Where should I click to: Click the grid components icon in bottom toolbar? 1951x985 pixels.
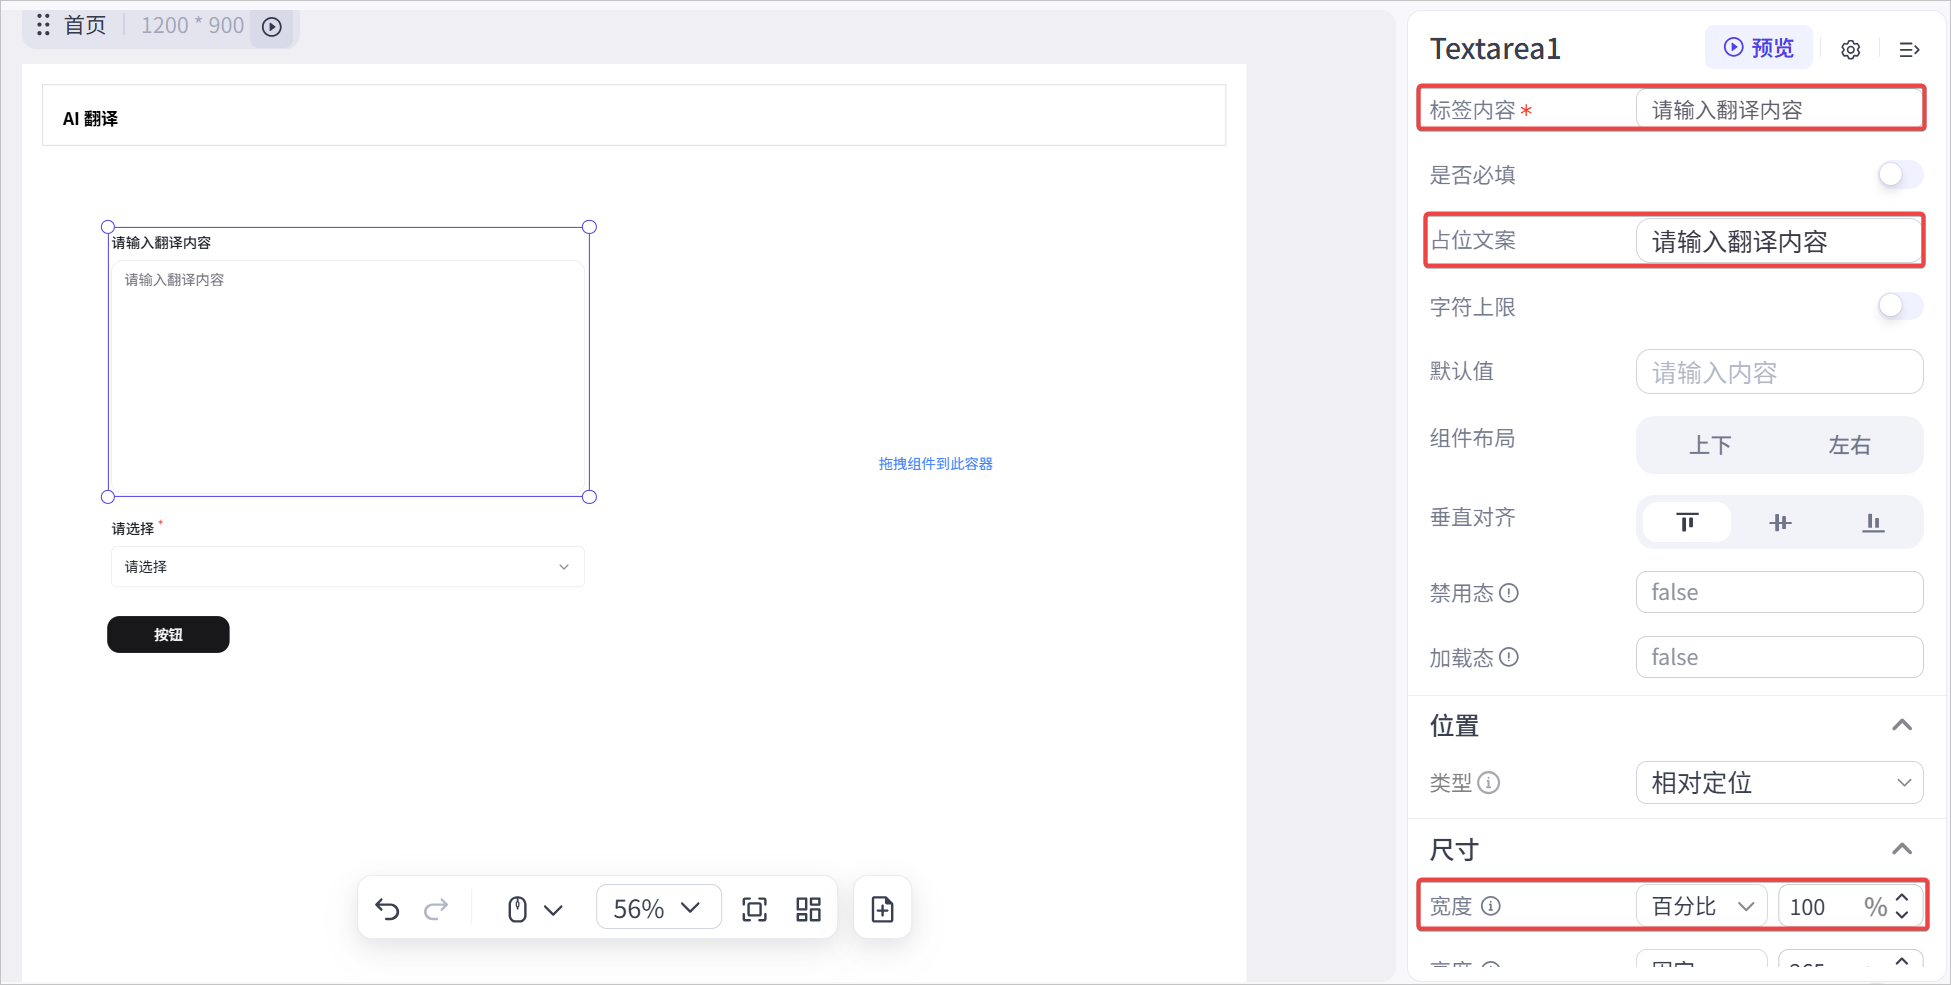coord(808,909)
